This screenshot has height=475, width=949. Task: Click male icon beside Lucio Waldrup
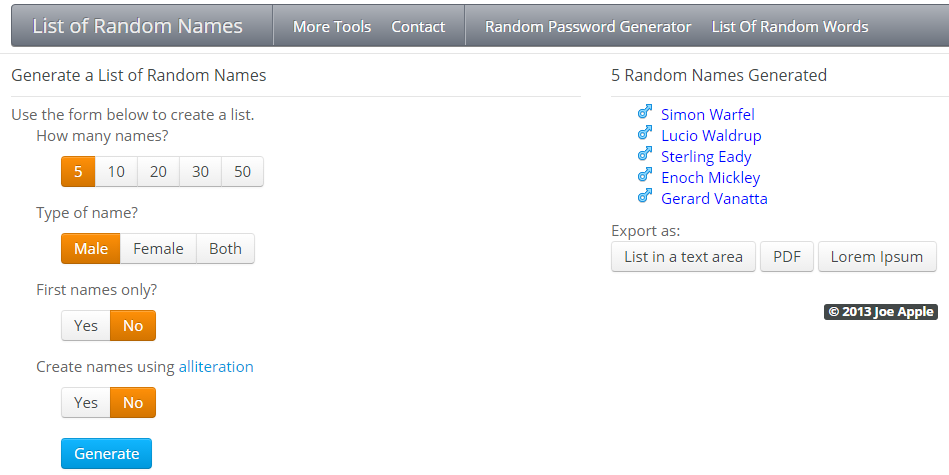tap(645, 134)
